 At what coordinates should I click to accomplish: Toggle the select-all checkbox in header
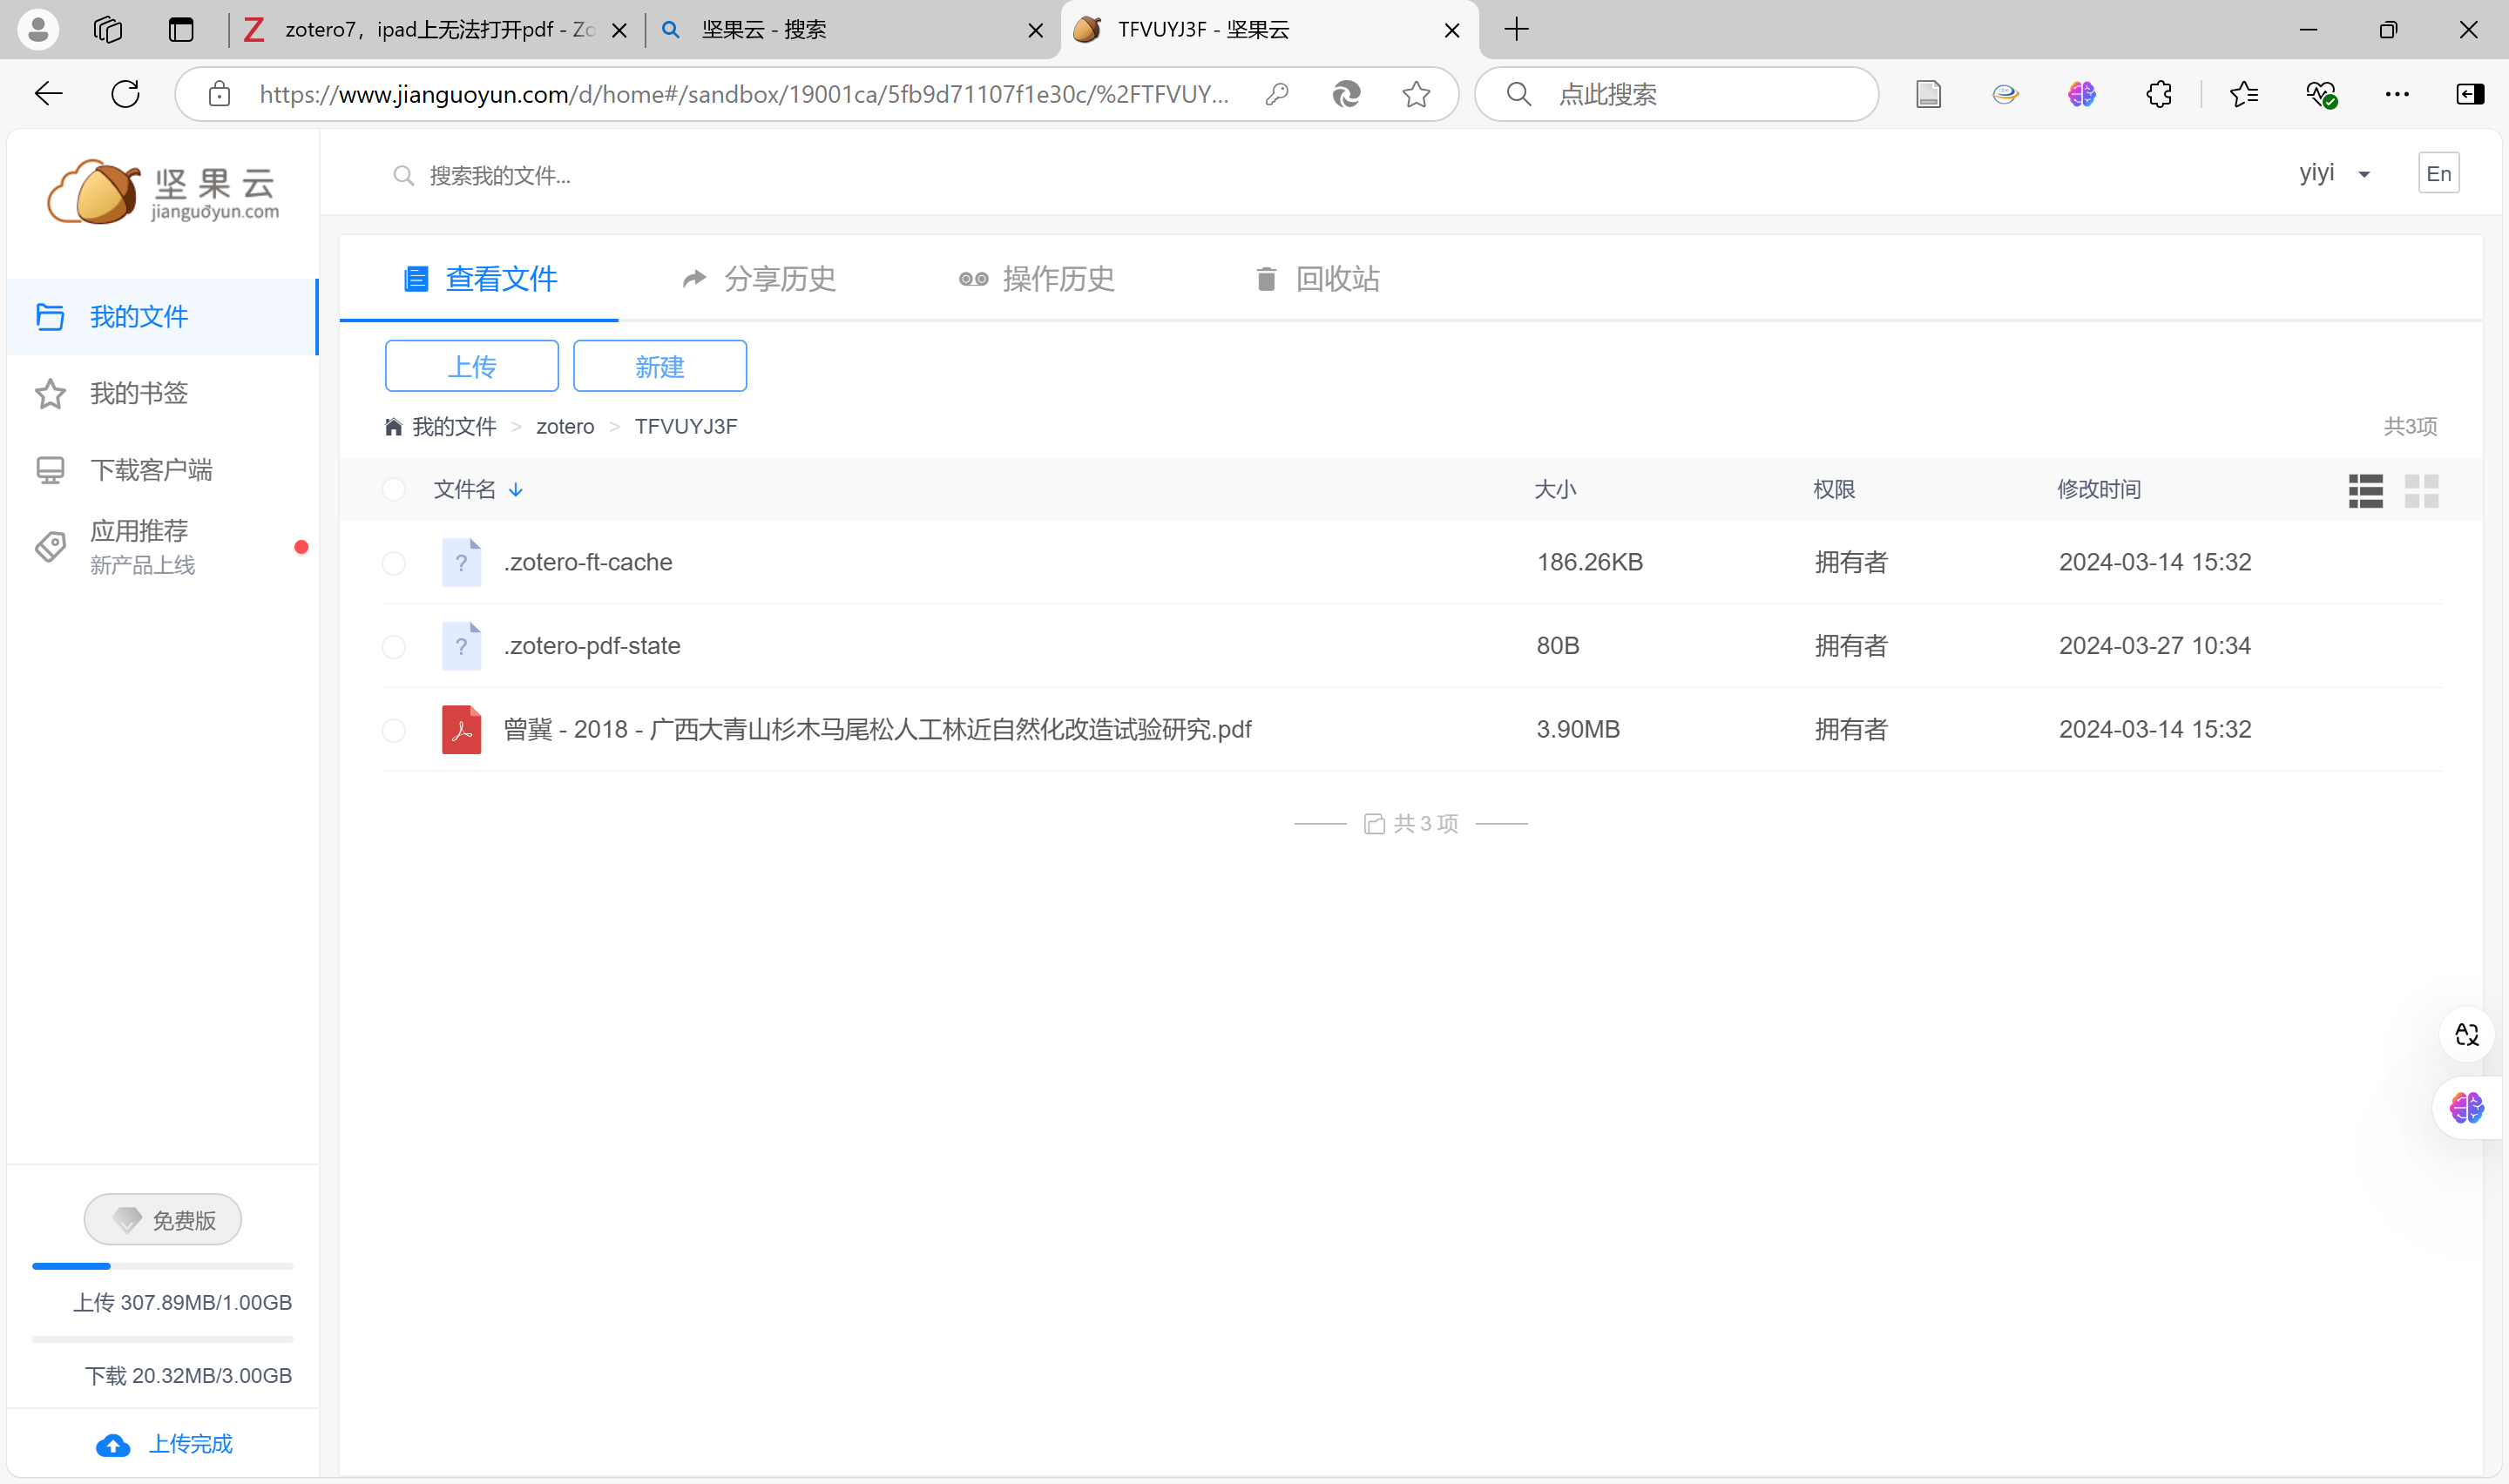[394, 489]
